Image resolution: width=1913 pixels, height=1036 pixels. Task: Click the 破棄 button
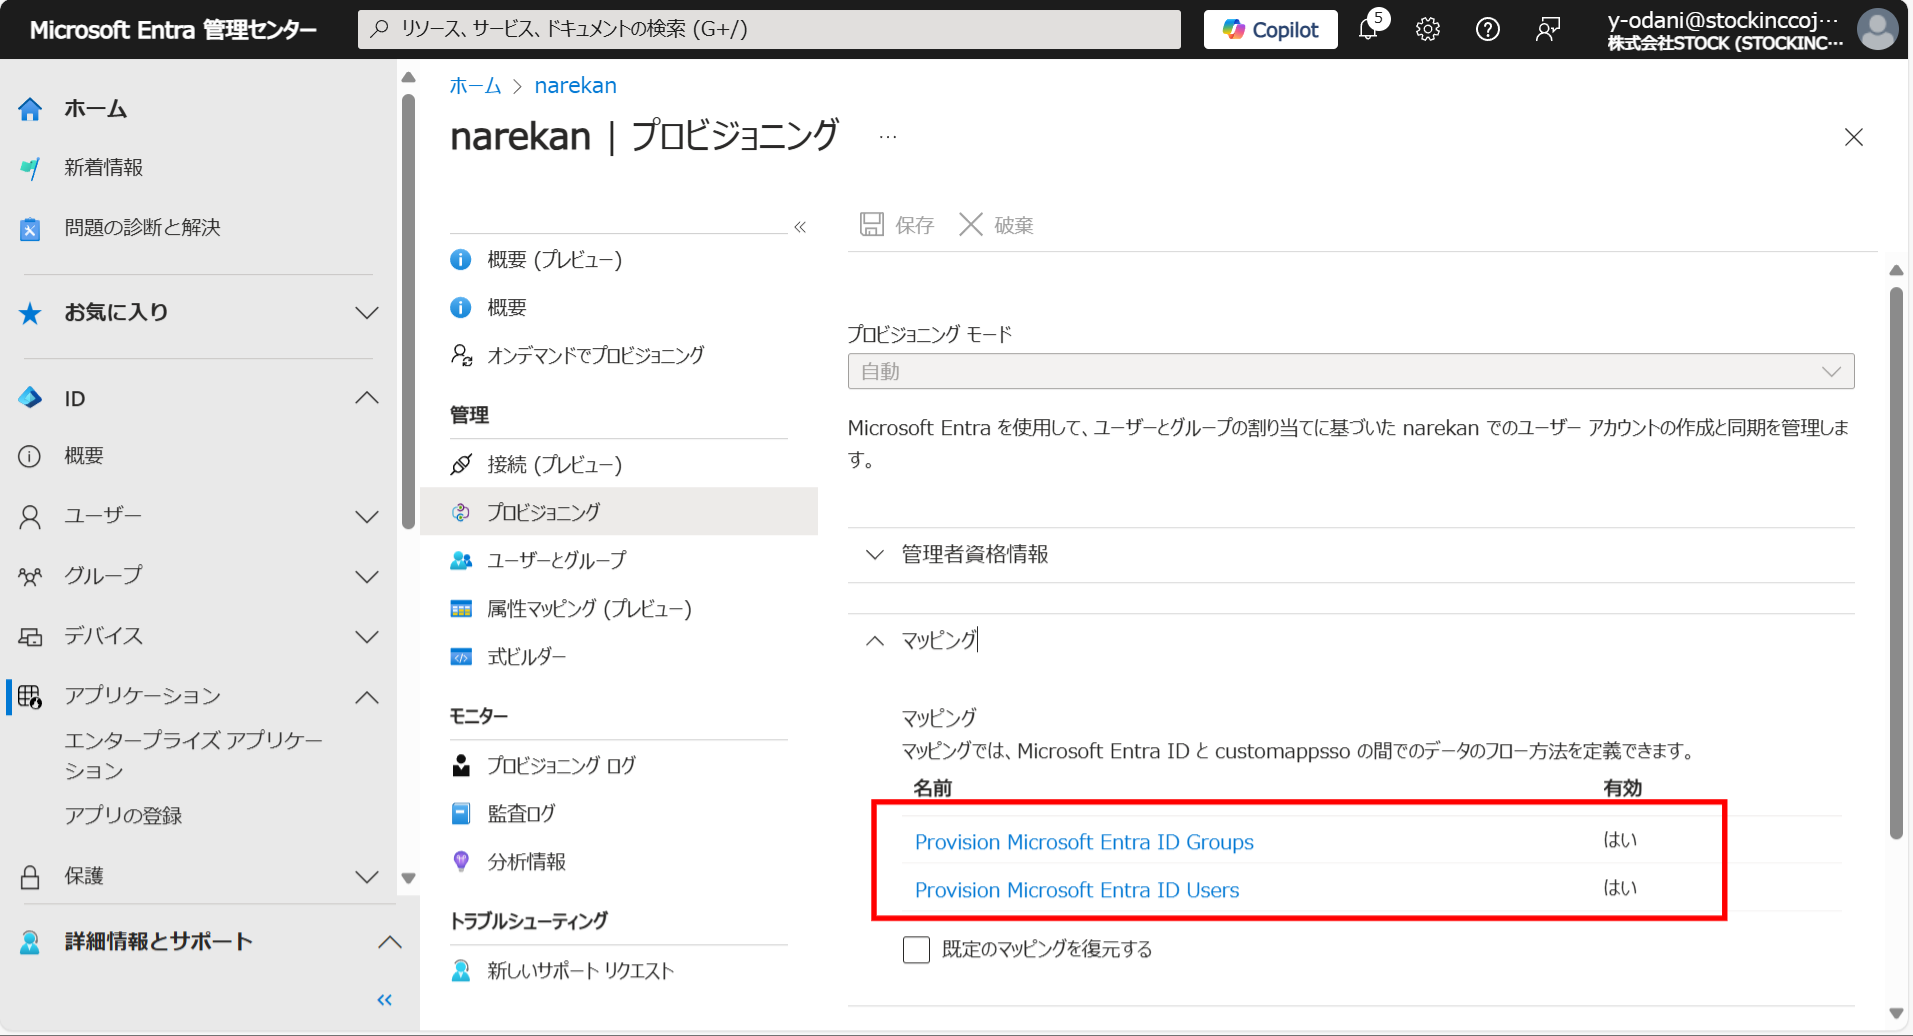pos(996,225)
